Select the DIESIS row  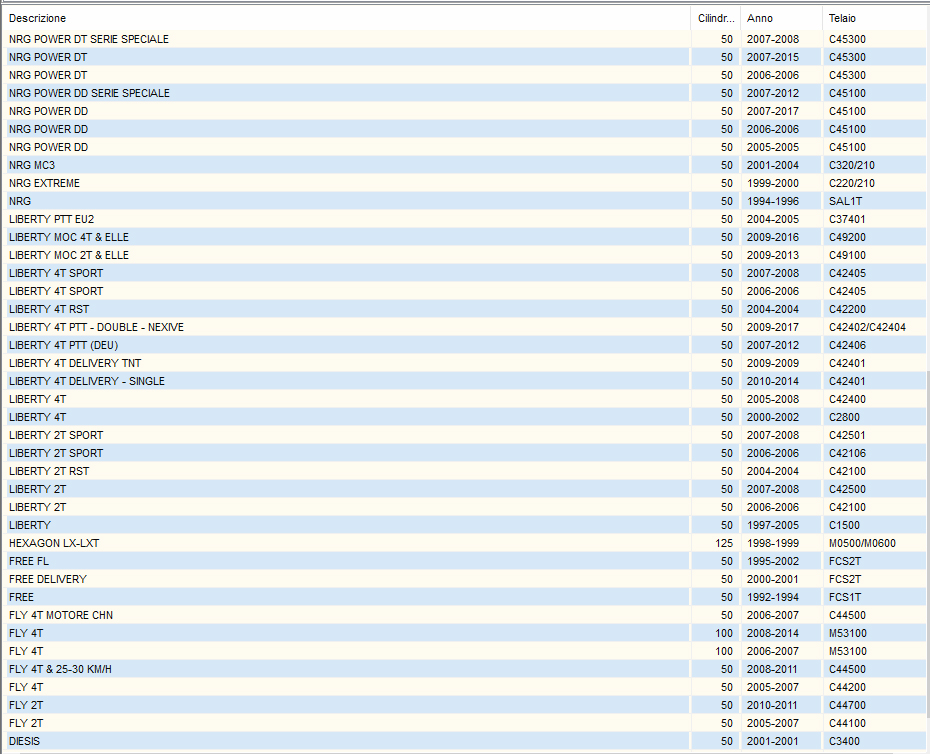point(464,741)
